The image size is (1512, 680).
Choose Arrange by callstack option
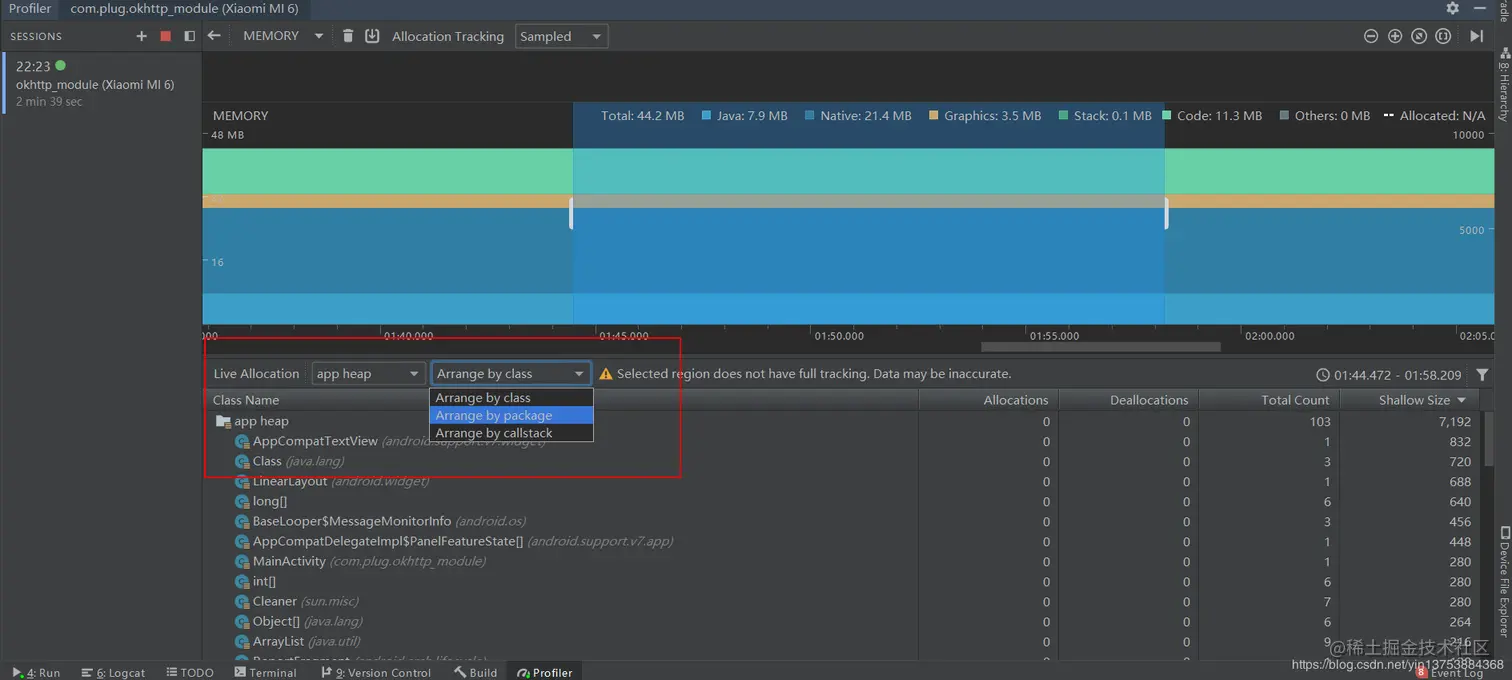point(511,433)
